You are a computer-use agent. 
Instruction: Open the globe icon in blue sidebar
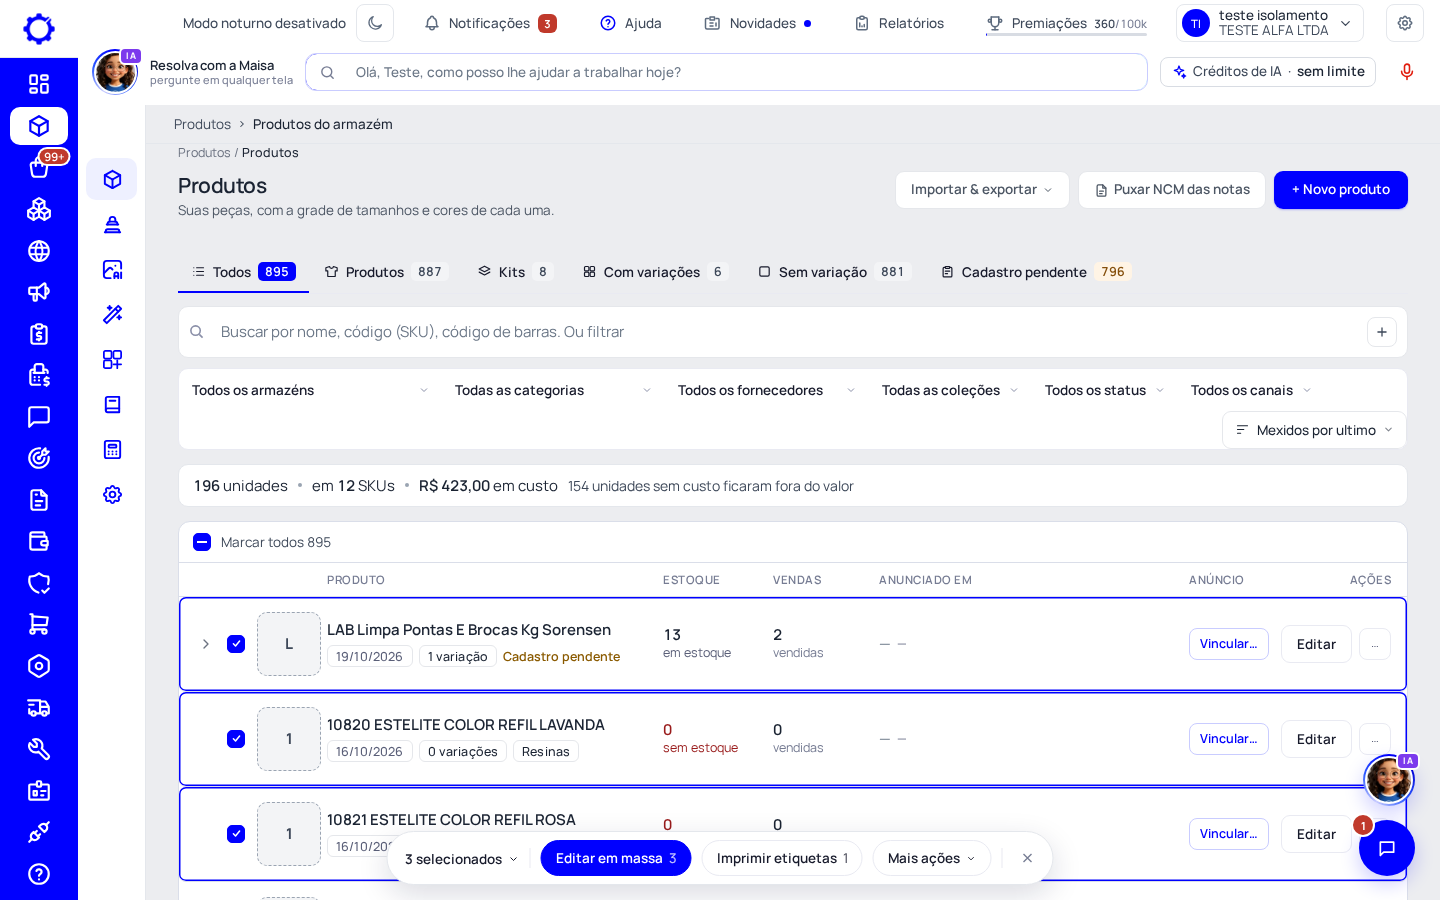pos(39,251)
